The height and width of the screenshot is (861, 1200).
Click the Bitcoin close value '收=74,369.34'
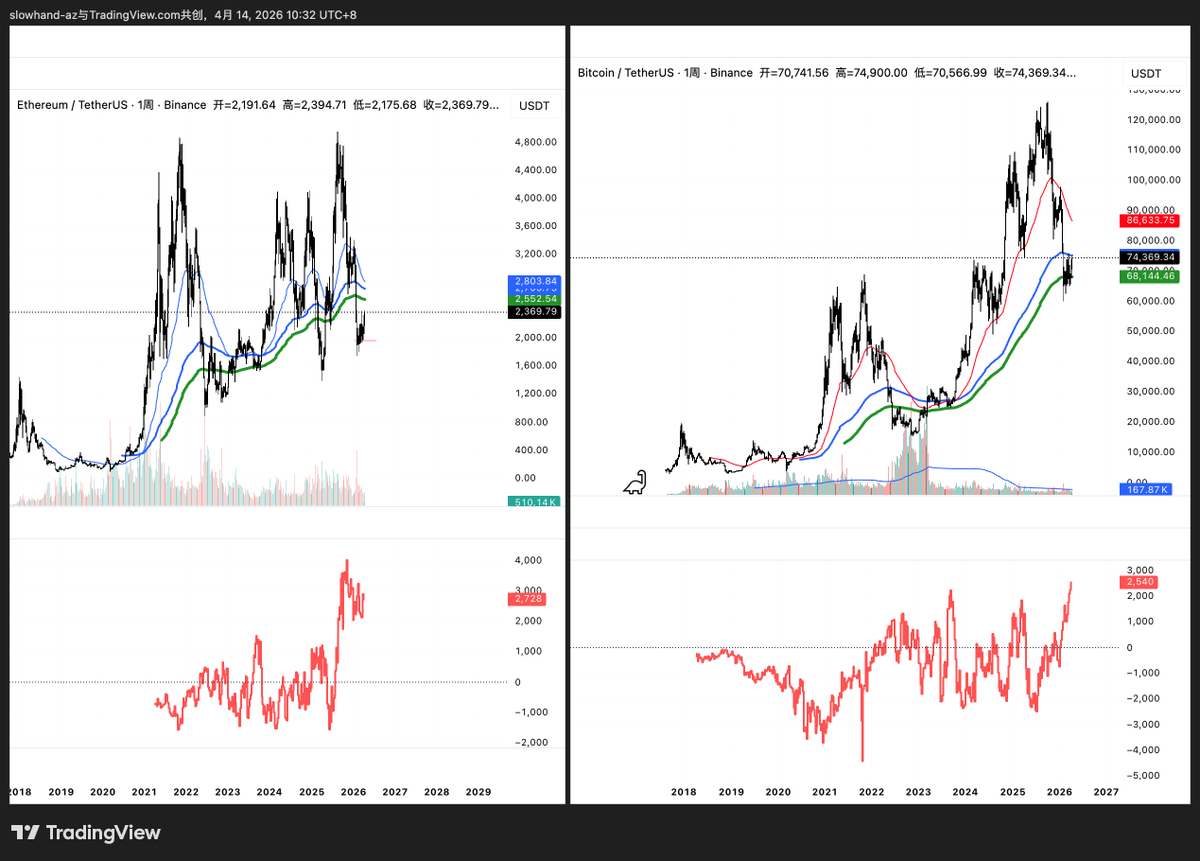pyautogui.click(x=1030, y=73)
